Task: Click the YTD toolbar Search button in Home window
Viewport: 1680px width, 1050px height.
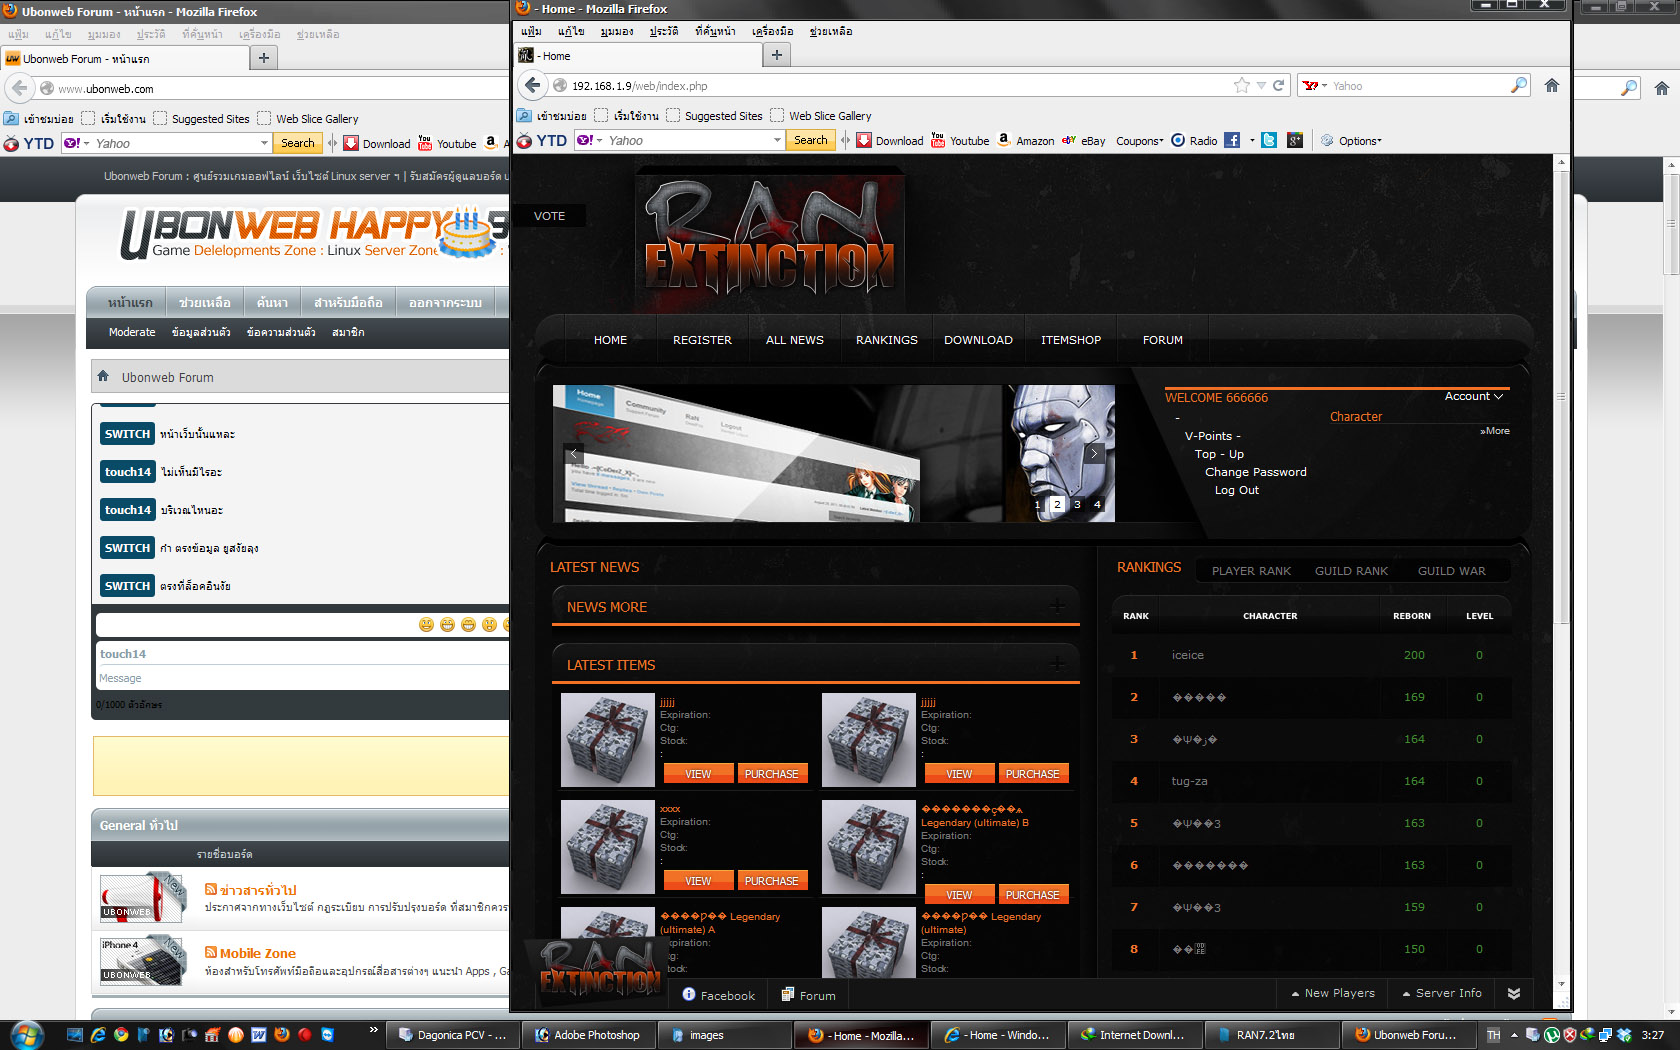Action: (811, 141)
